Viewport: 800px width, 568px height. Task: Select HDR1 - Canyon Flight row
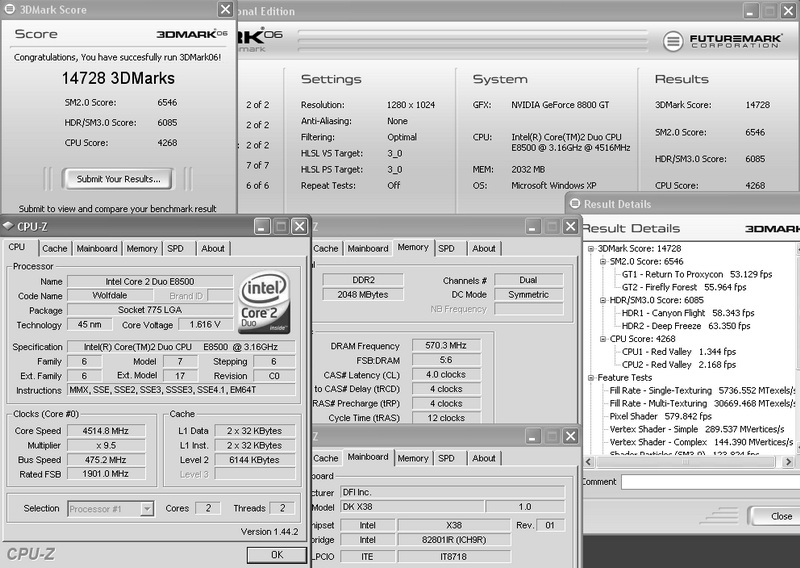pyautogui.click(x=688, y=313)
